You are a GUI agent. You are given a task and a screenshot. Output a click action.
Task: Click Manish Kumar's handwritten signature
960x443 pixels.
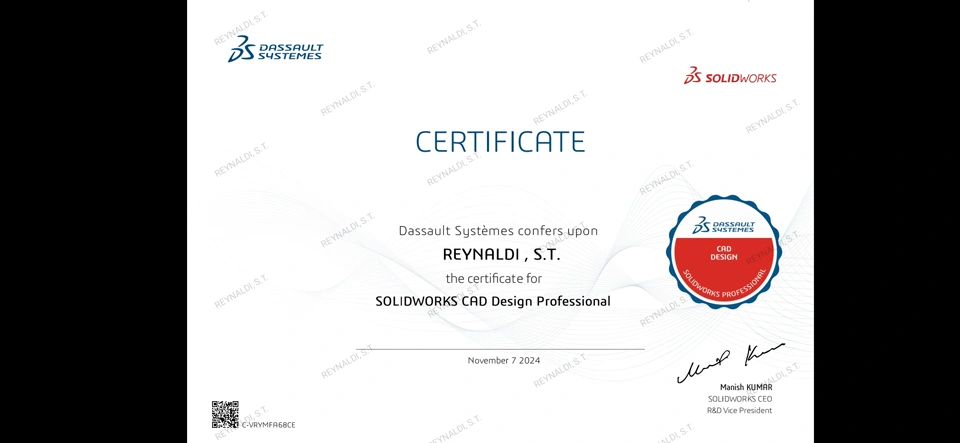tap(730, 363)
